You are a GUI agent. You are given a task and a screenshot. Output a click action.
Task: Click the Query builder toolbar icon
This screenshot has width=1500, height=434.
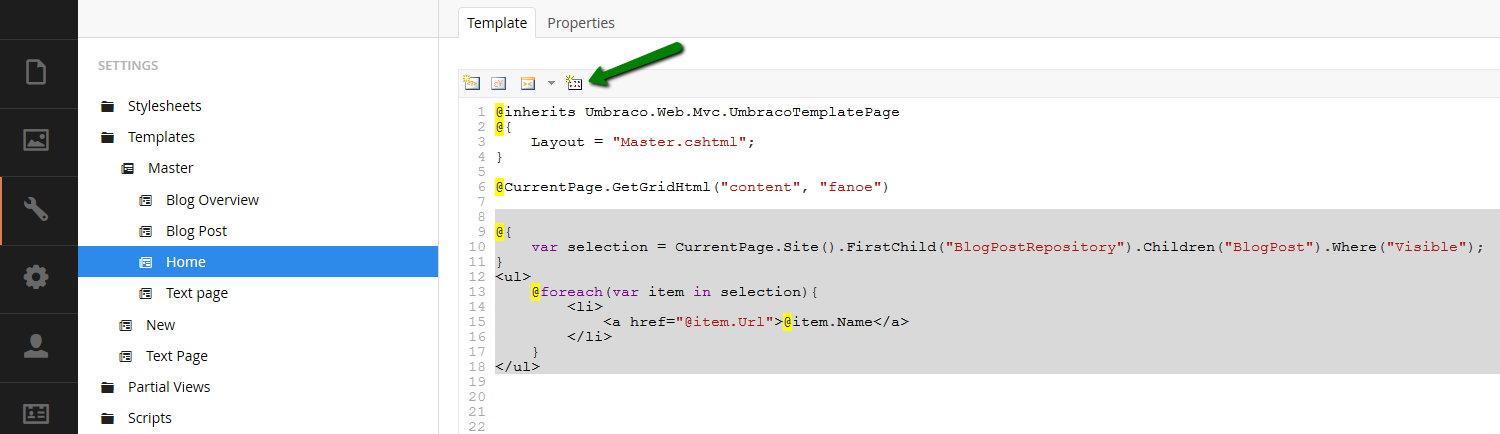click(574, 83)
